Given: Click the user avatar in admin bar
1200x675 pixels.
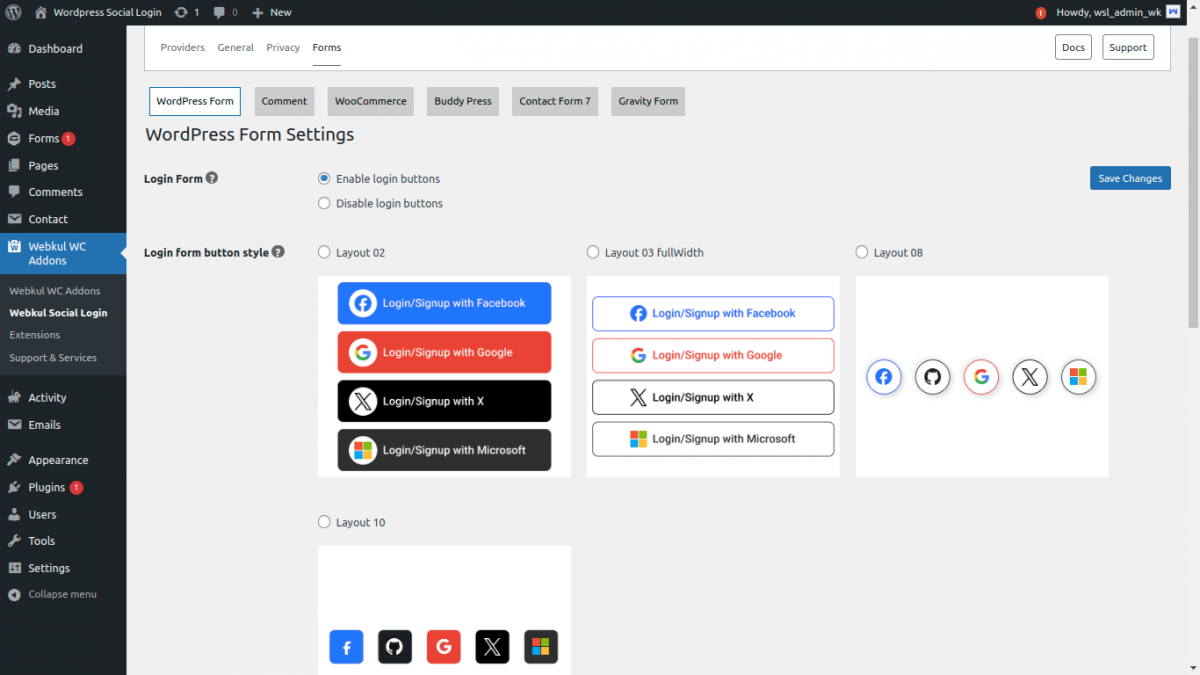Looking at the screenshot, I should (1173, 12).
